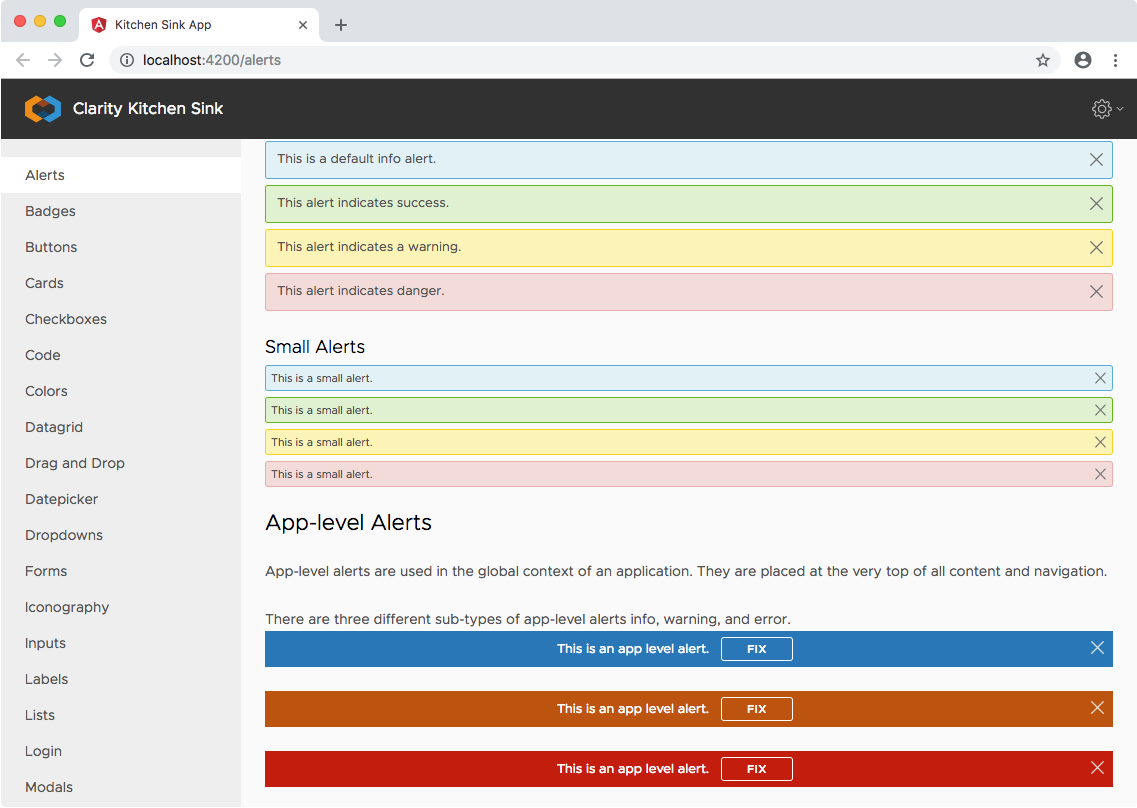Bookmark this page with the star icon

(1043, 60)
